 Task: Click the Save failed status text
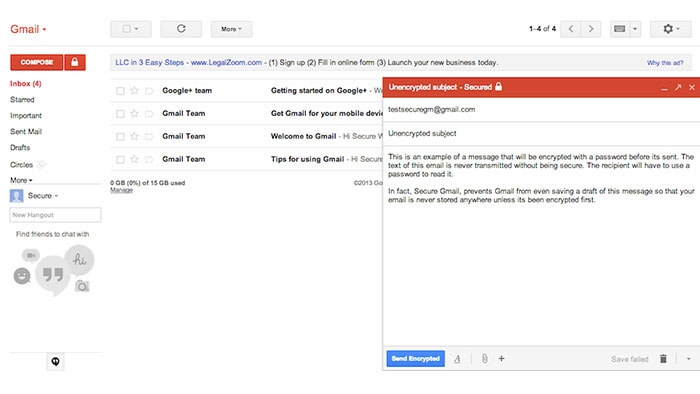(x=629, y=359)
